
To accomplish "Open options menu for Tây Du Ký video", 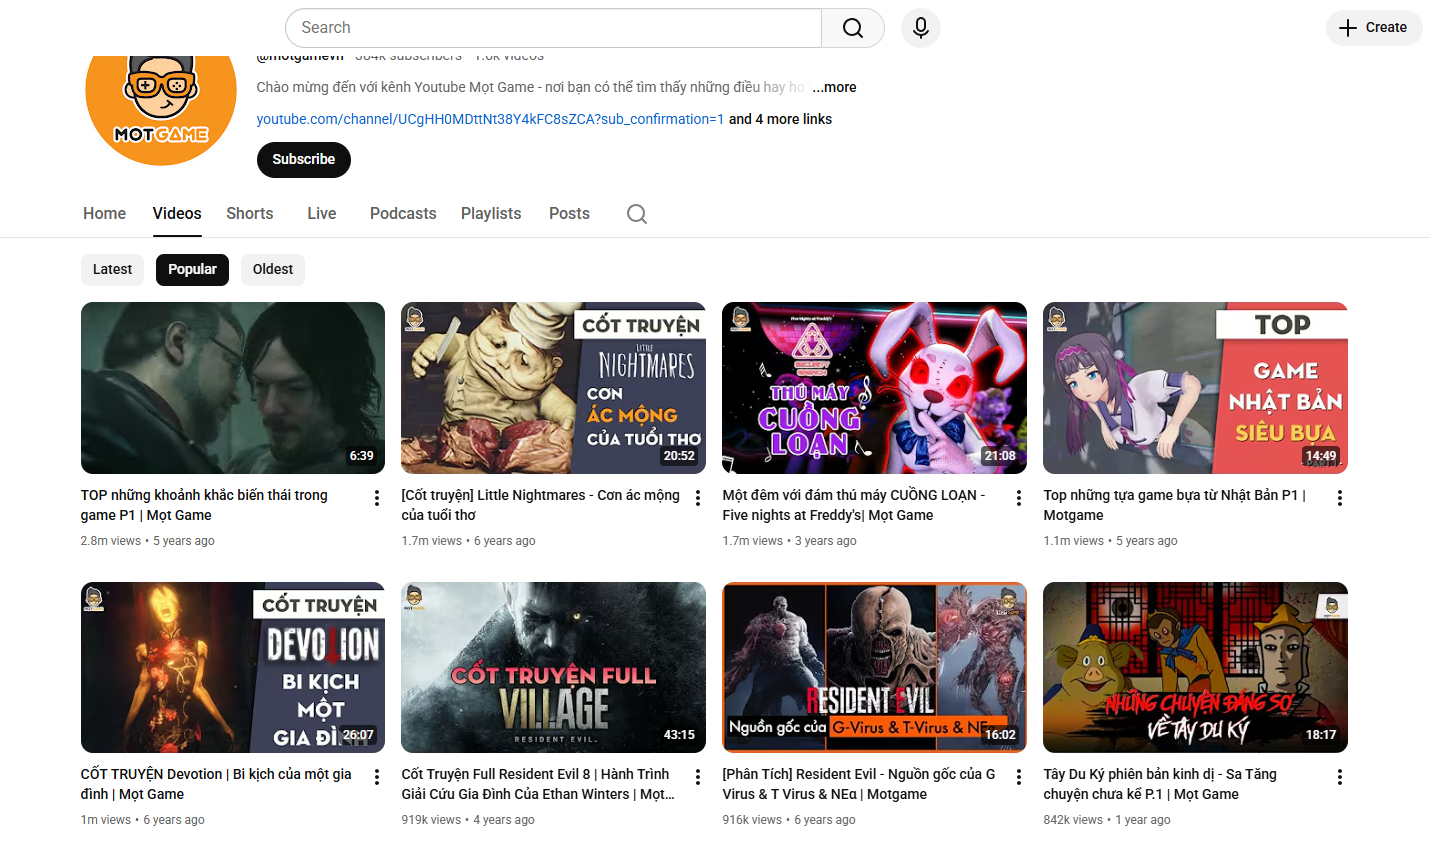I will (1339, 777).
